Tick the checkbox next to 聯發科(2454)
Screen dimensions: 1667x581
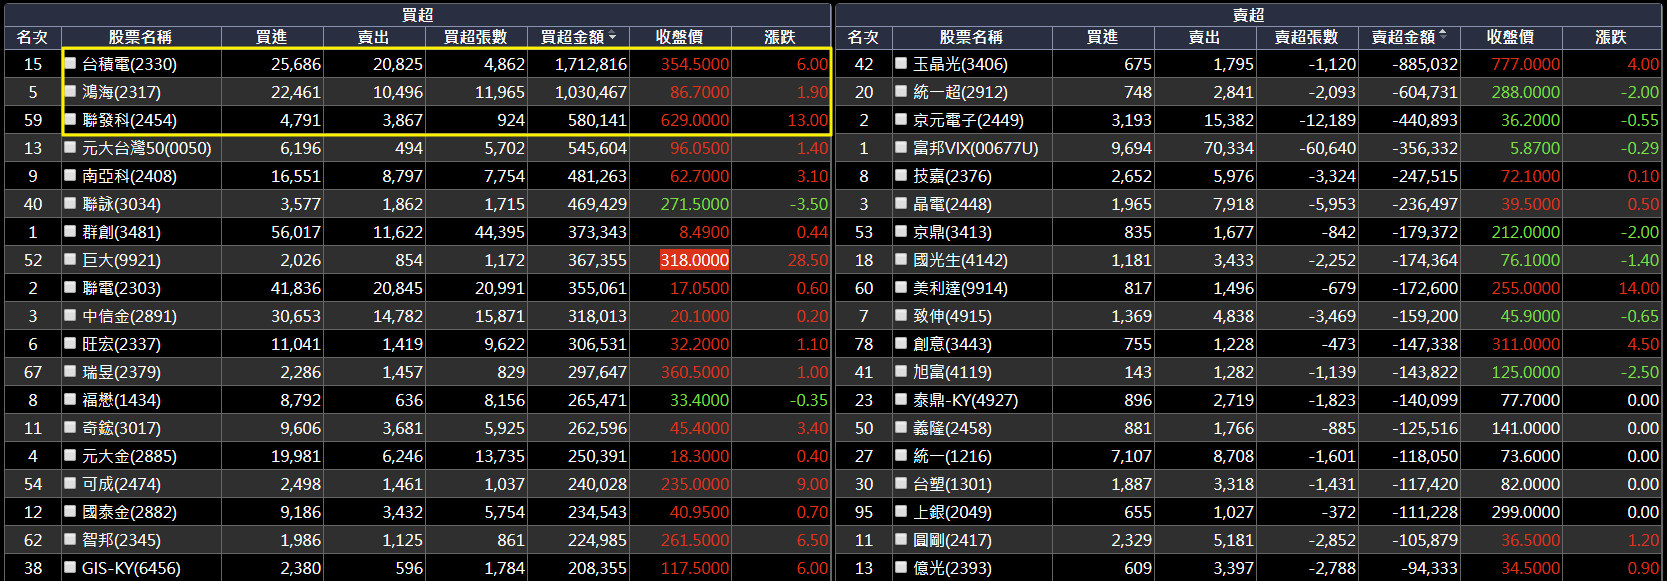click(x=71, y=119)
